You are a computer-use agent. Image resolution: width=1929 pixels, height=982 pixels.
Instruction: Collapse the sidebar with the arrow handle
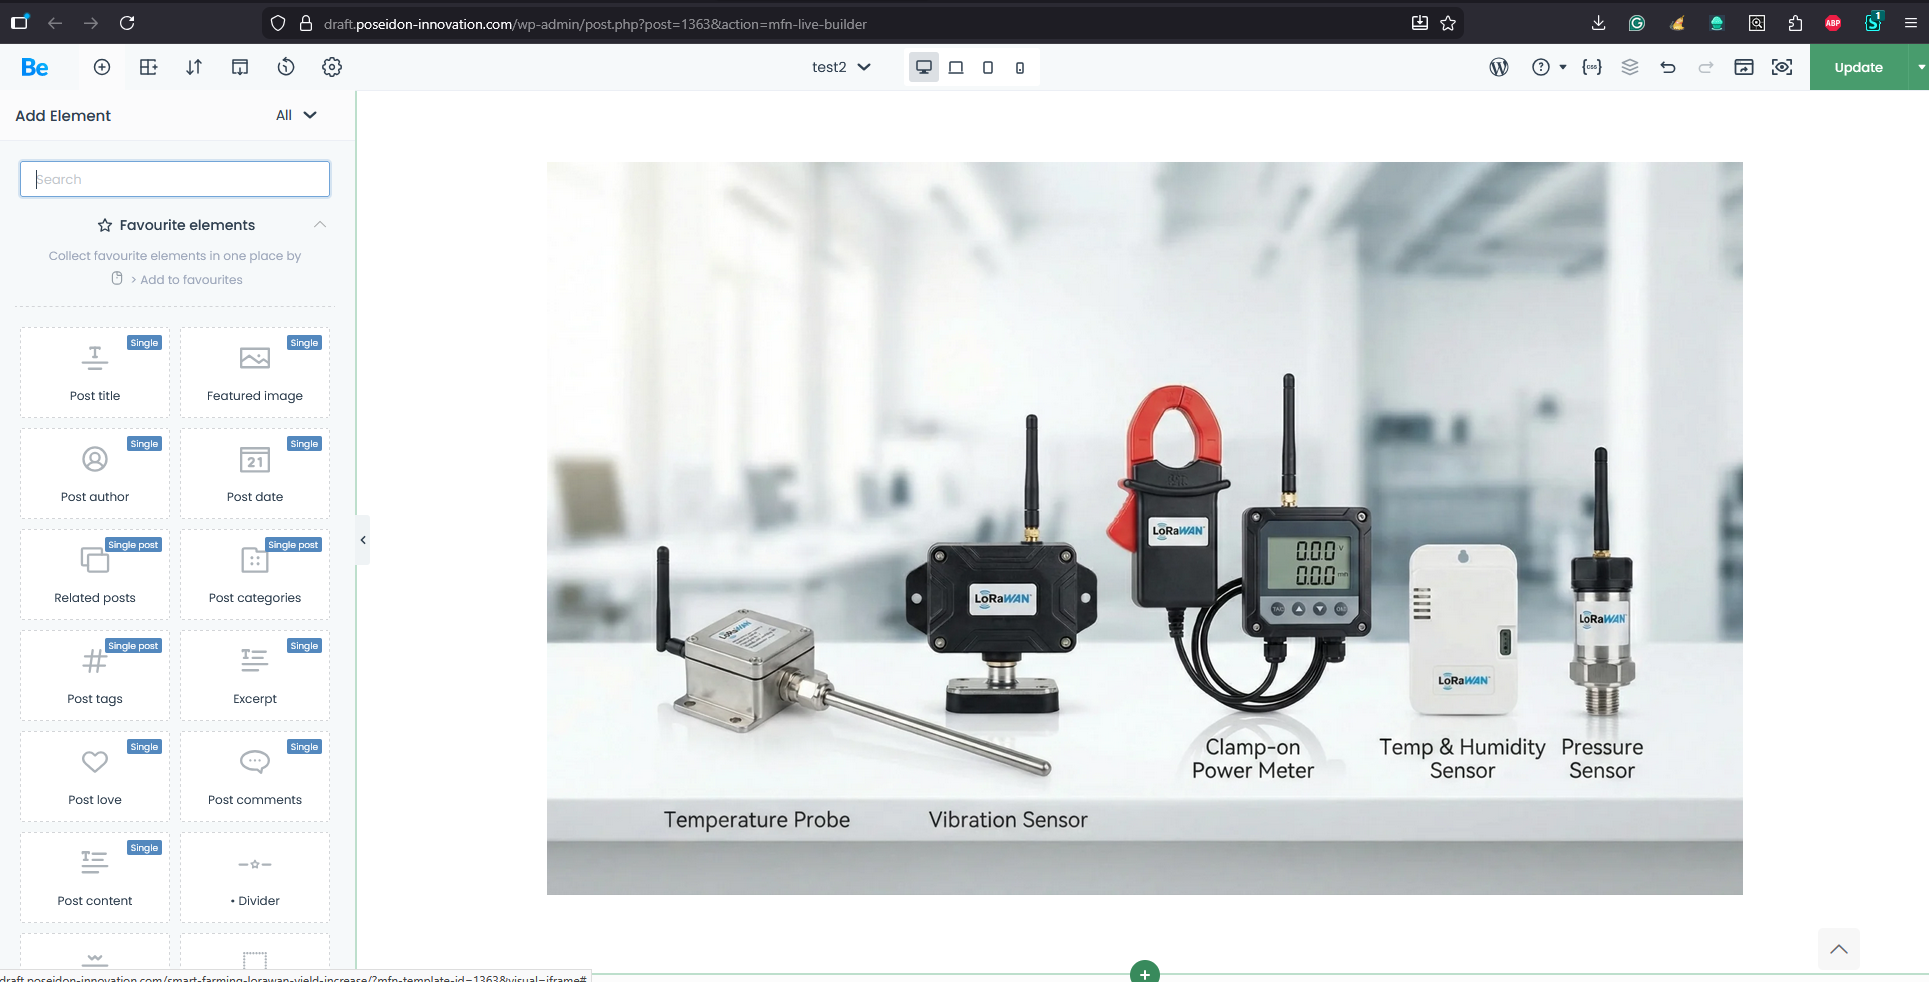click(363, 540)
